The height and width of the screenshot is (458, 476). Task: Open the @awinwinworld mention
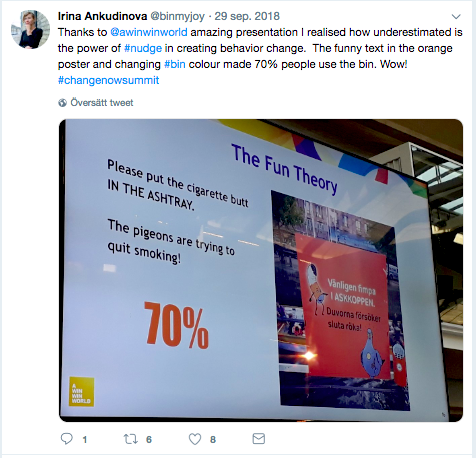click(x=149, y=32)
